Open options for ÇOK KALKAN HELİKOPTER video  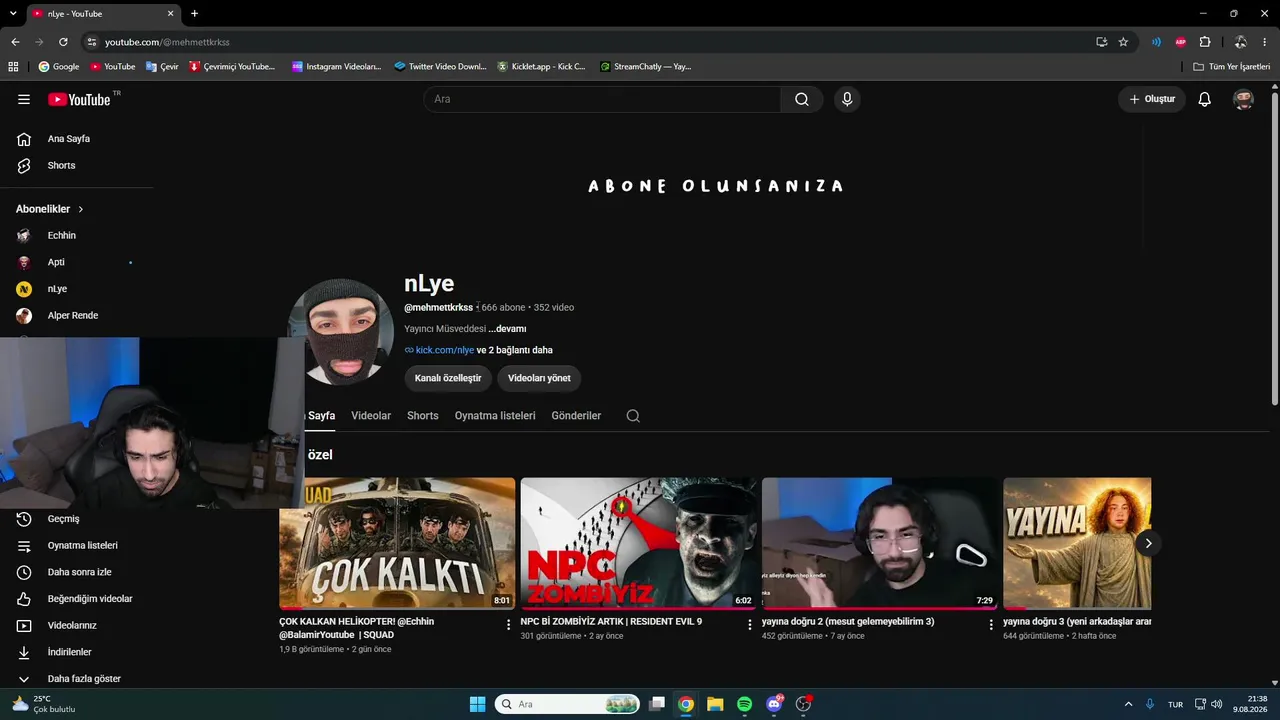coord(509,624)
